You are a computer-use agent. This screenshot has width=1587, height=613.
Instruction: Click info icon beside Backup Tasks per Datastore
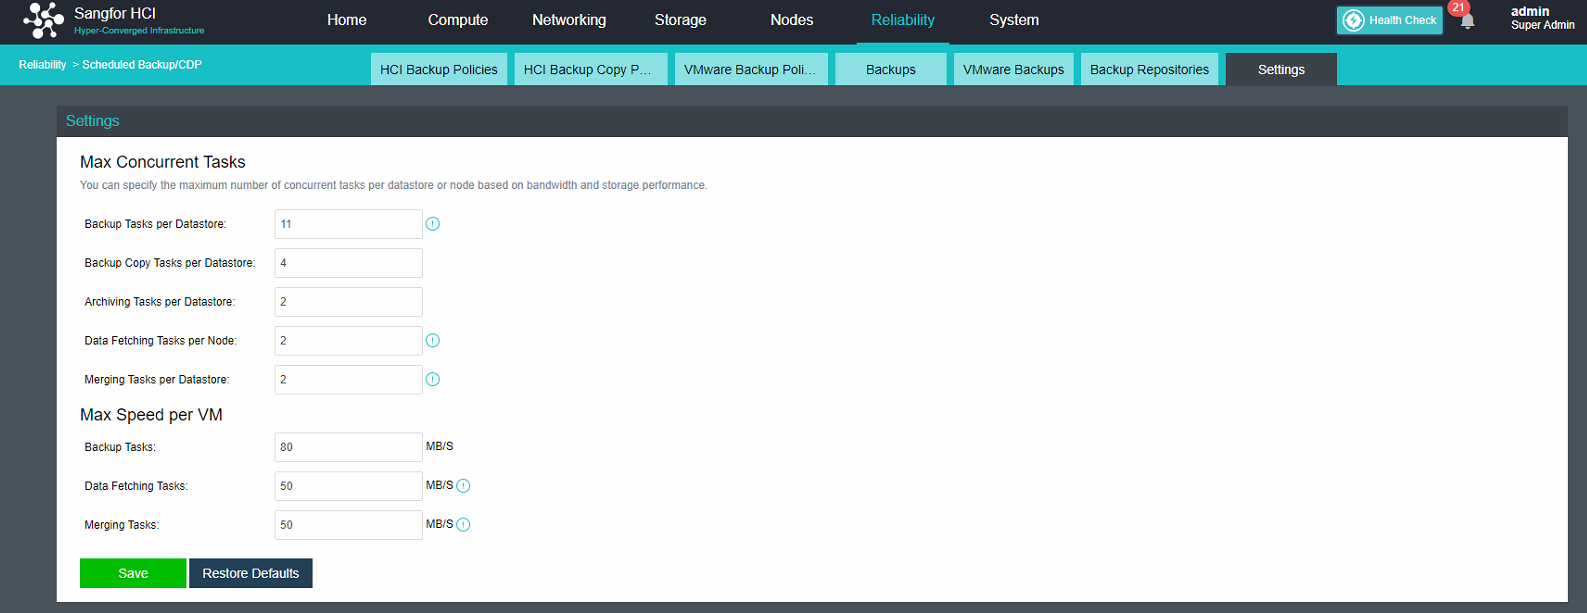(433, 224)
